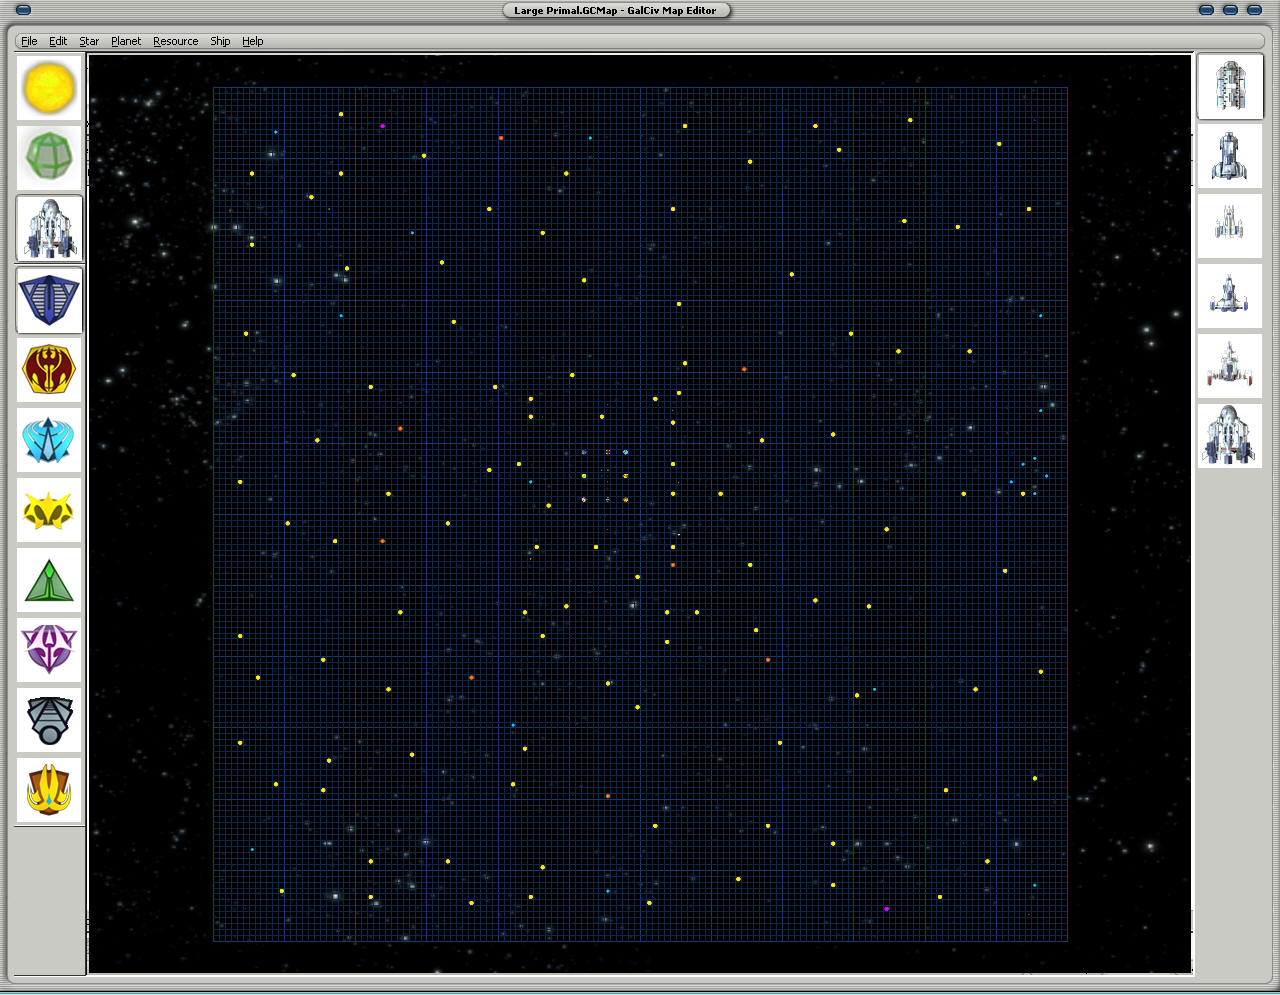Choose the light blue winged race emblem

(x=49, y=440)
